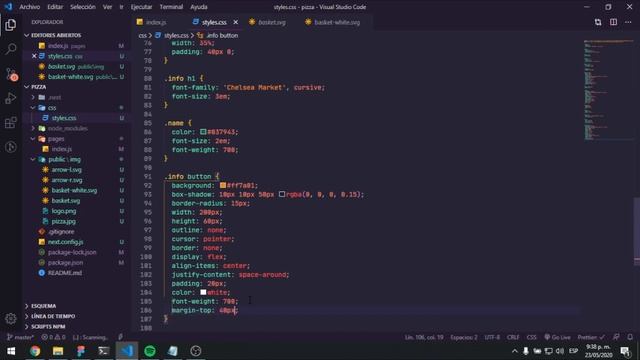Open package.json in file tree
The height and width of the screenshot is (360, 640).
tap(65, 262)
